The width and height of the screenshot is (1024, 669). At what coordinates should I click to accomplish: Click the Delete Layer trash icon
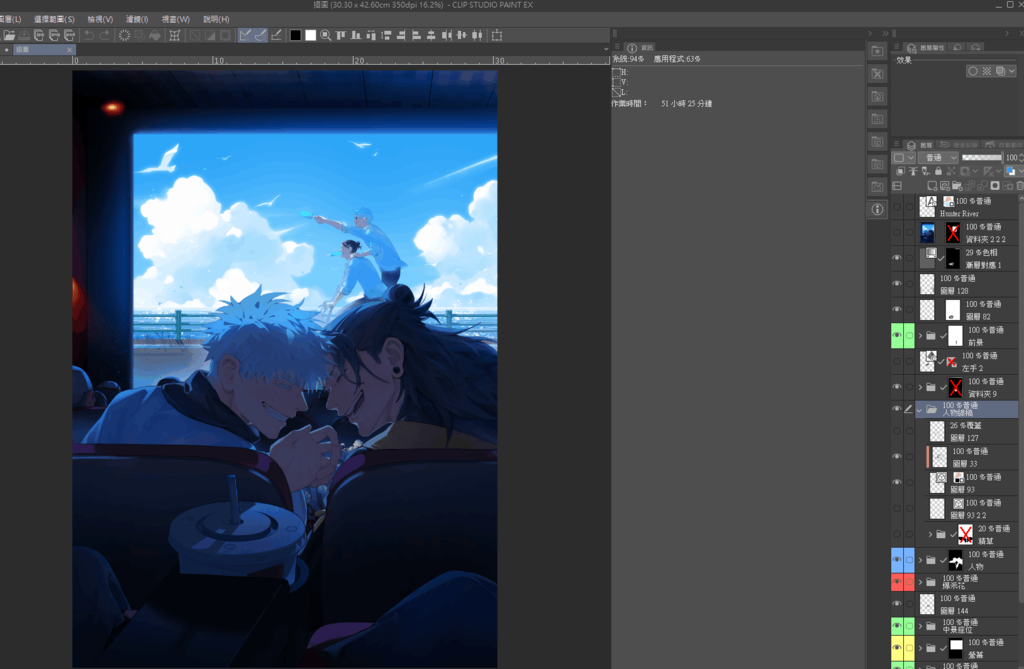click(x=1020, y=186)
